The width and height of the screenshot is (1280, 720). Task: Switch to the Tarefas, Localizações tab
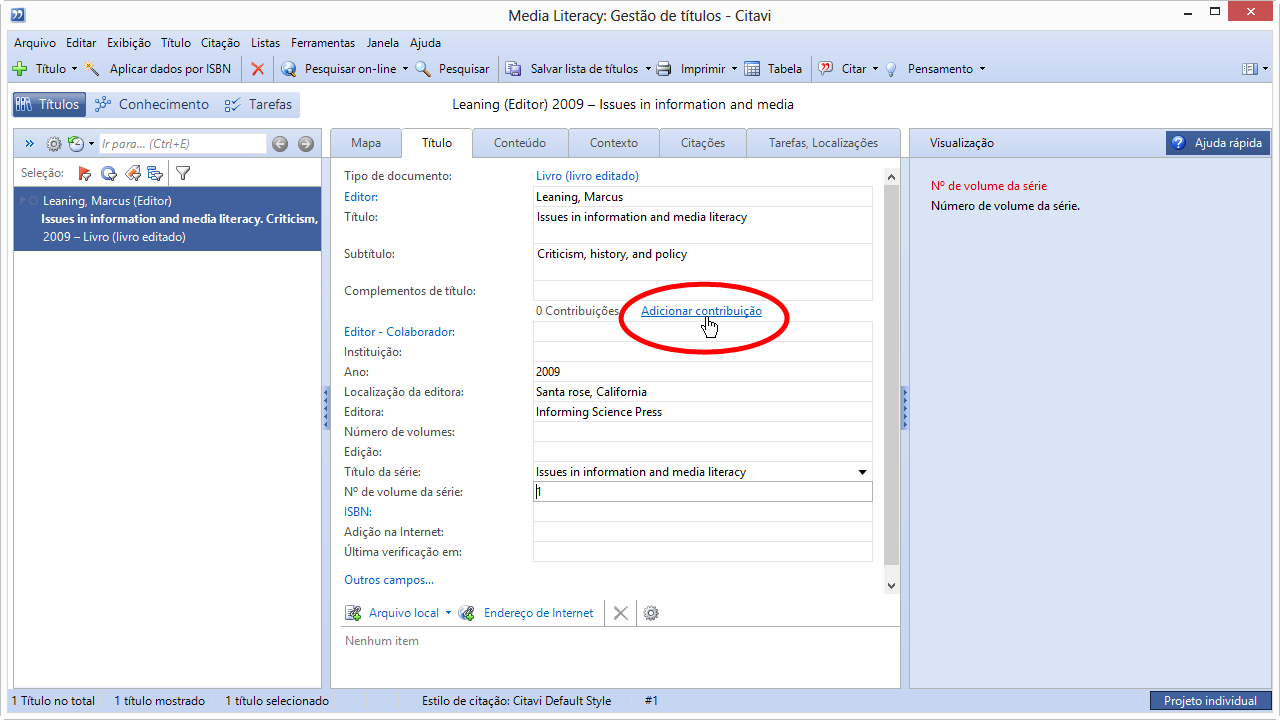823,143
